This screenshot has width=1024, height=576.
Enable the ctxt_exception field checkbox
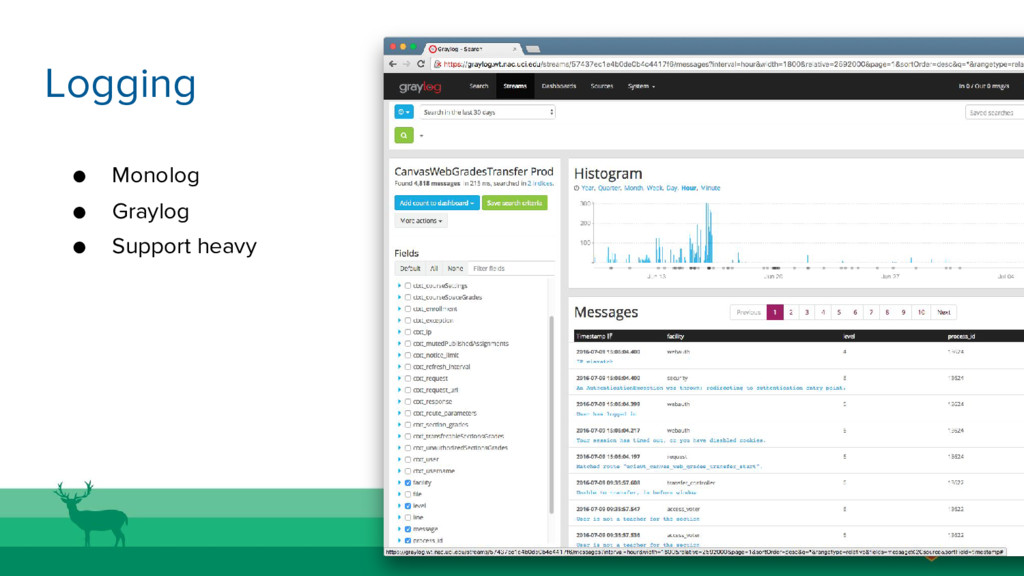(x=408, y=321)
